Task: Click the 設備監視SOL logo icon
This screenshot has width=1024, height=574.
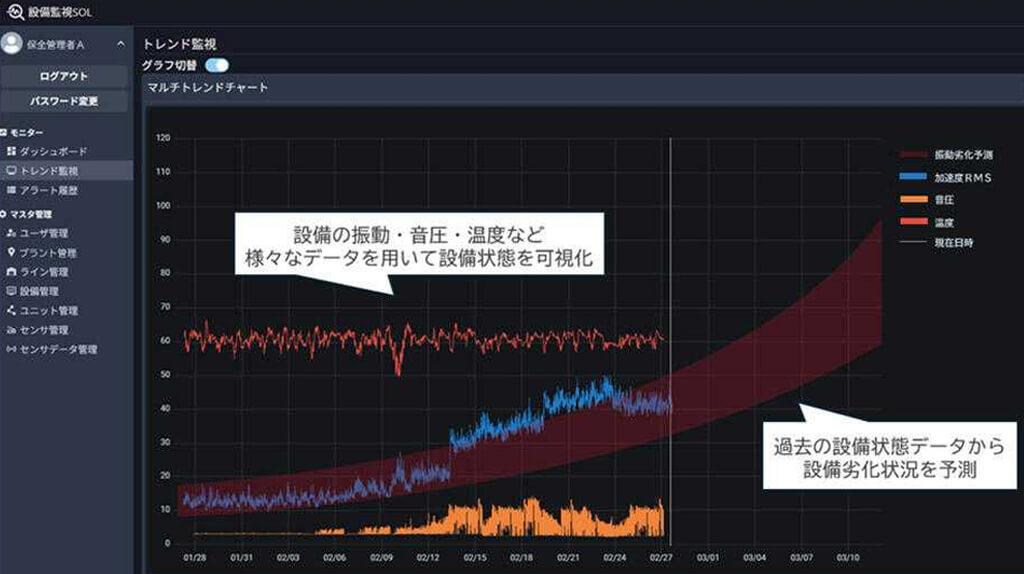Action: (x=14, y=11)
